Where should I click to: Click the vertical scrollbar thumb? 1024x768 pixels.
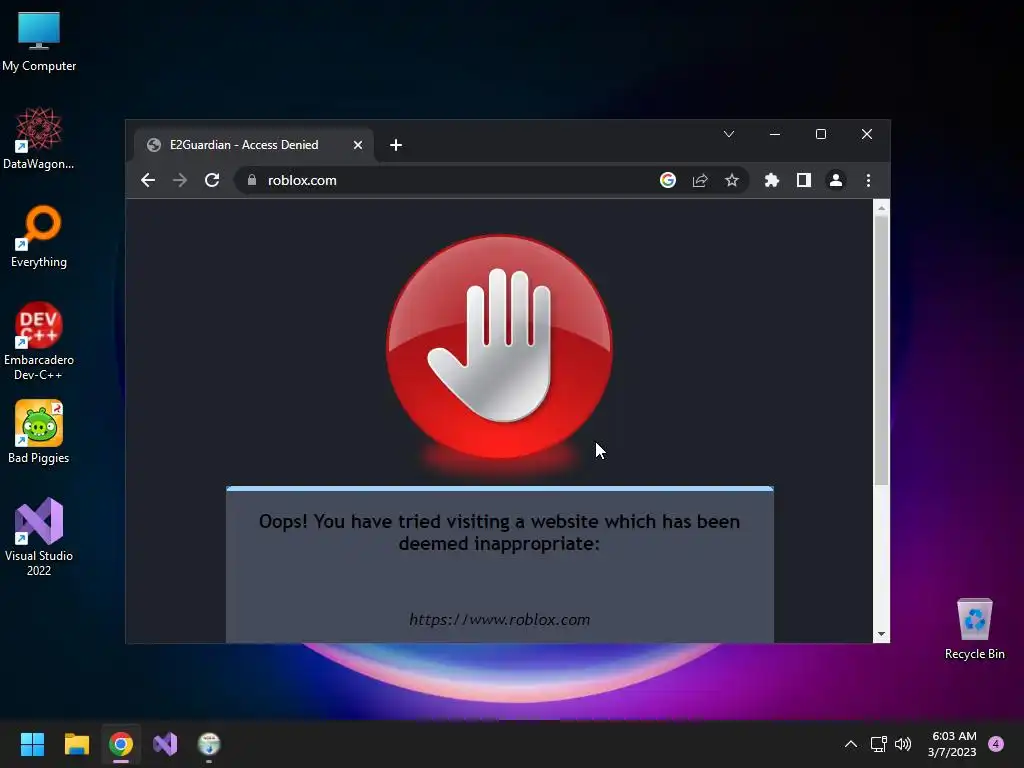882,351
